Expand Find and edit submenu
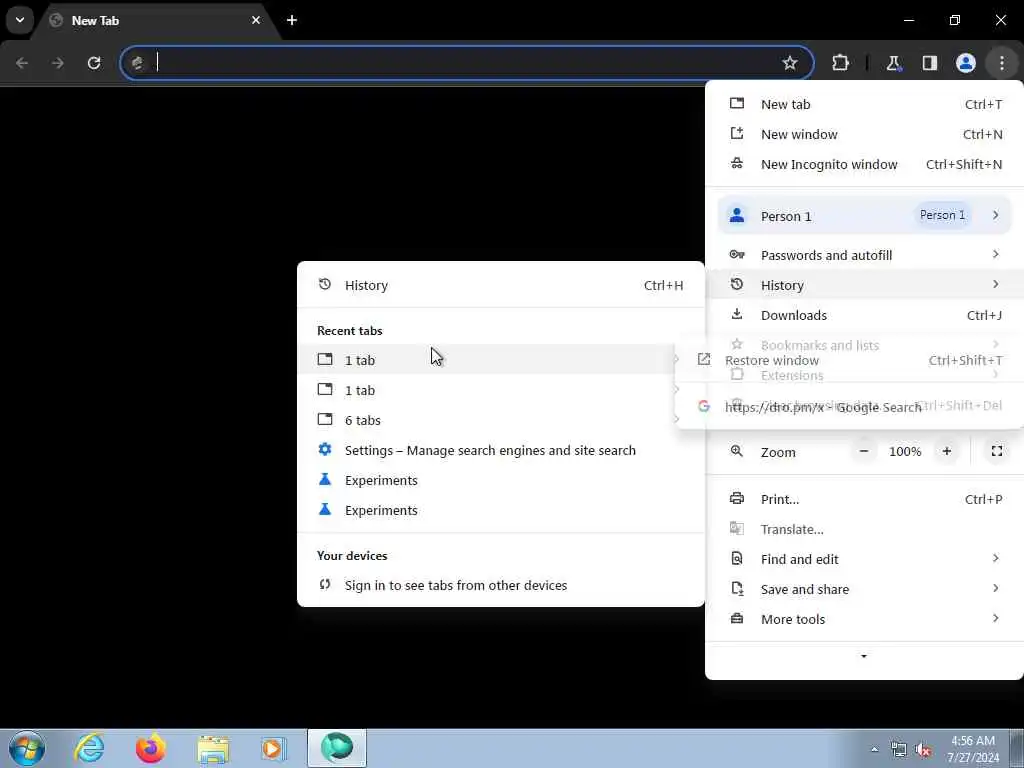Screen dimensions: 1024x768 tap(864, 560)
